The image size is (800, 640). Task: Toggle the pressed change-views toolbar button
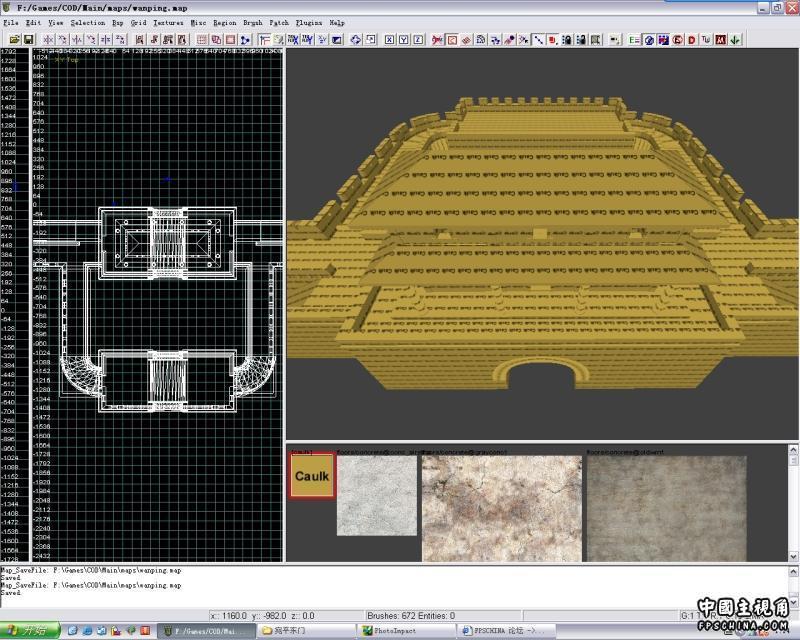click(x=264, y=40)
